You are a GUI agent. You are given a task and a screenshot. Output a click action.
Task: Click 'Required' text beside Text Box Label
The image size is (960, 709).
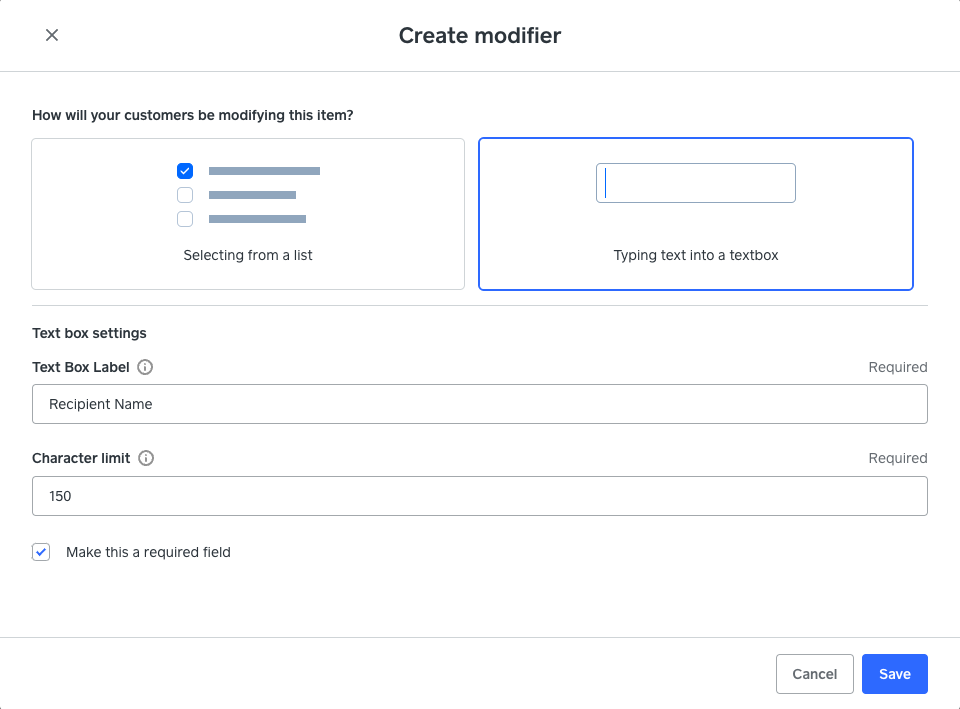897,367
